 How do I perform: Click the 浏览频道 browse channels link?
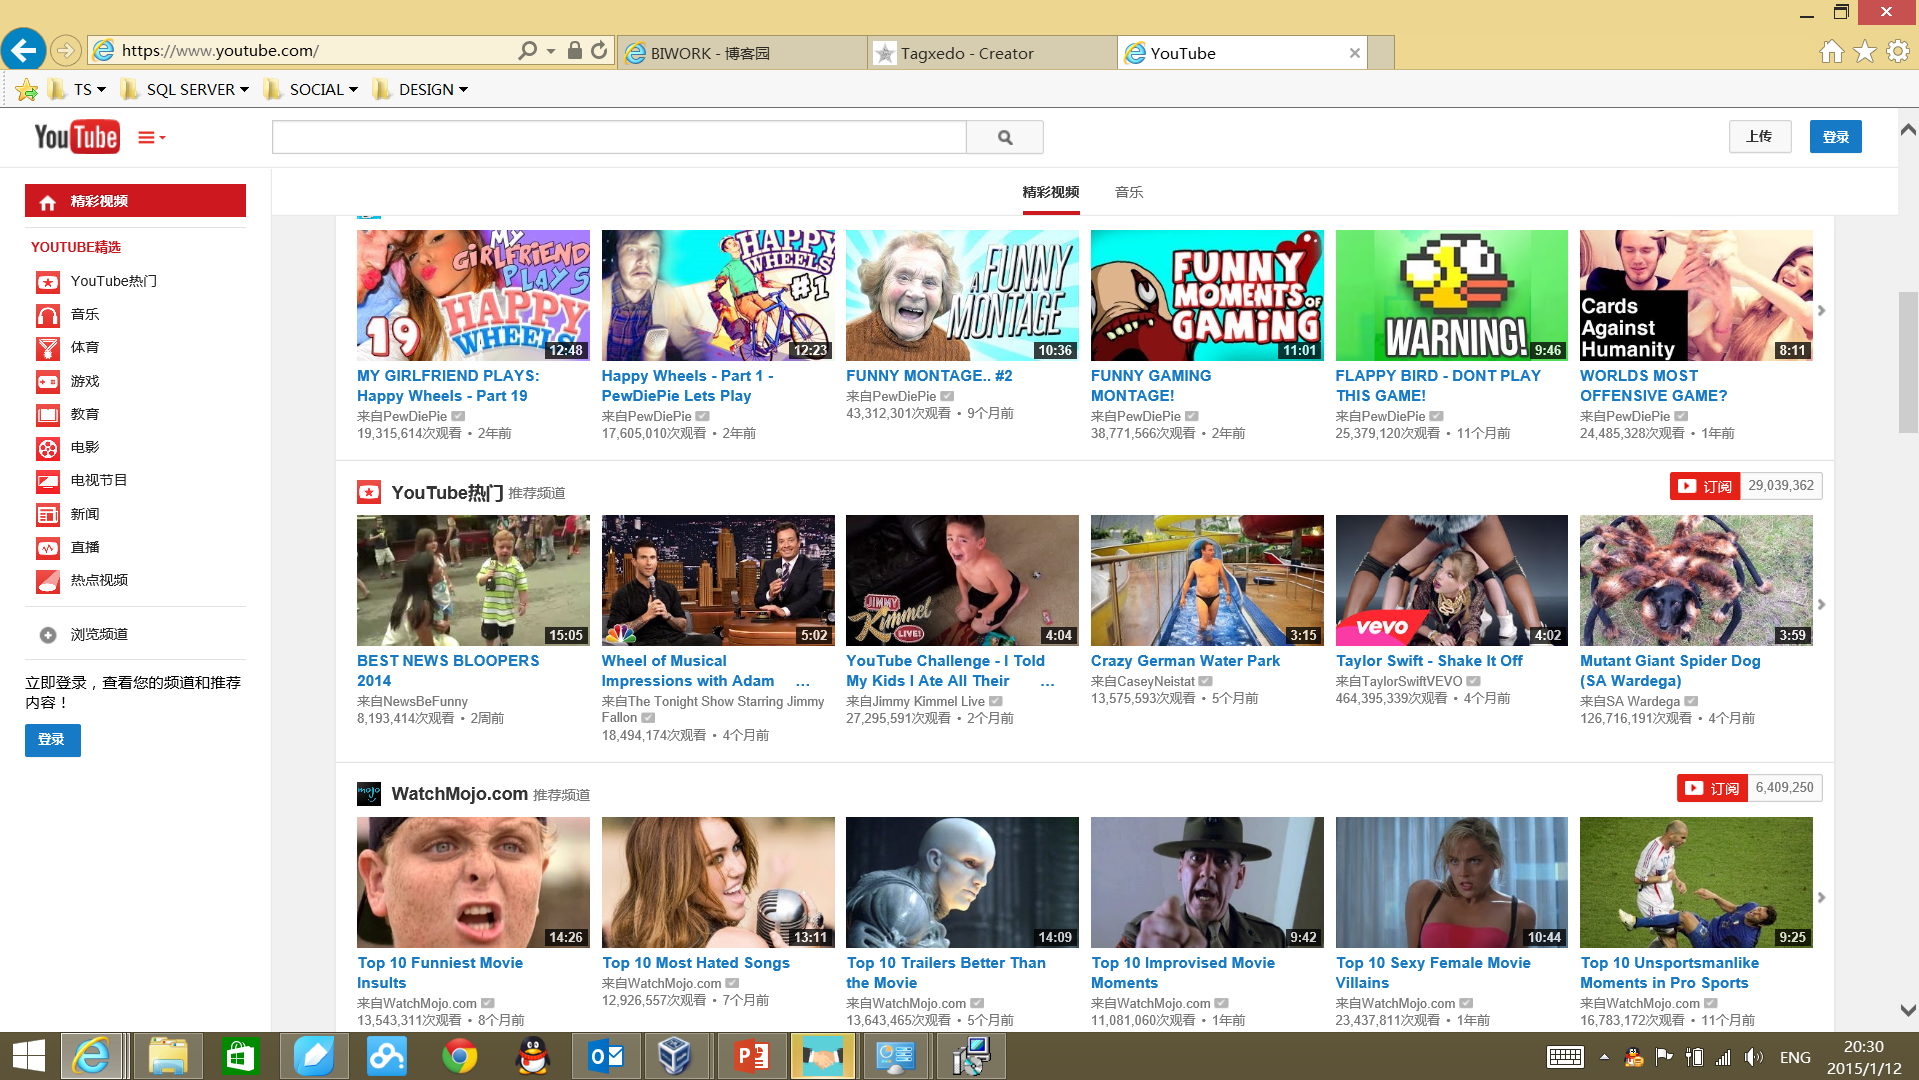[x=99, y=635]
